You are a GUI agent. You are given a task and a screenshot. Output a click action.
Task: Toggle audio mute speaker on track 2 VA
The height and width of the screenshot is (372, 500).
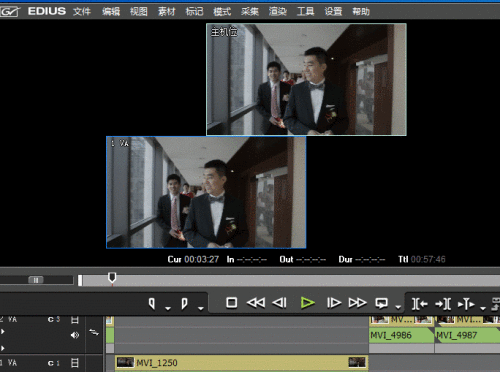75,335
